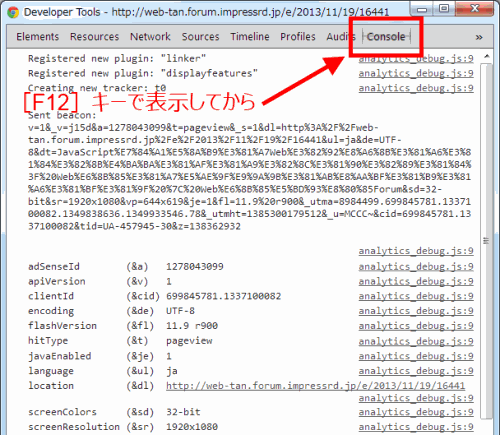Open analytics_debug.js:9 link on flashVersion row
The height and width of the screenshot is (435, 500).
pos(416,326)
